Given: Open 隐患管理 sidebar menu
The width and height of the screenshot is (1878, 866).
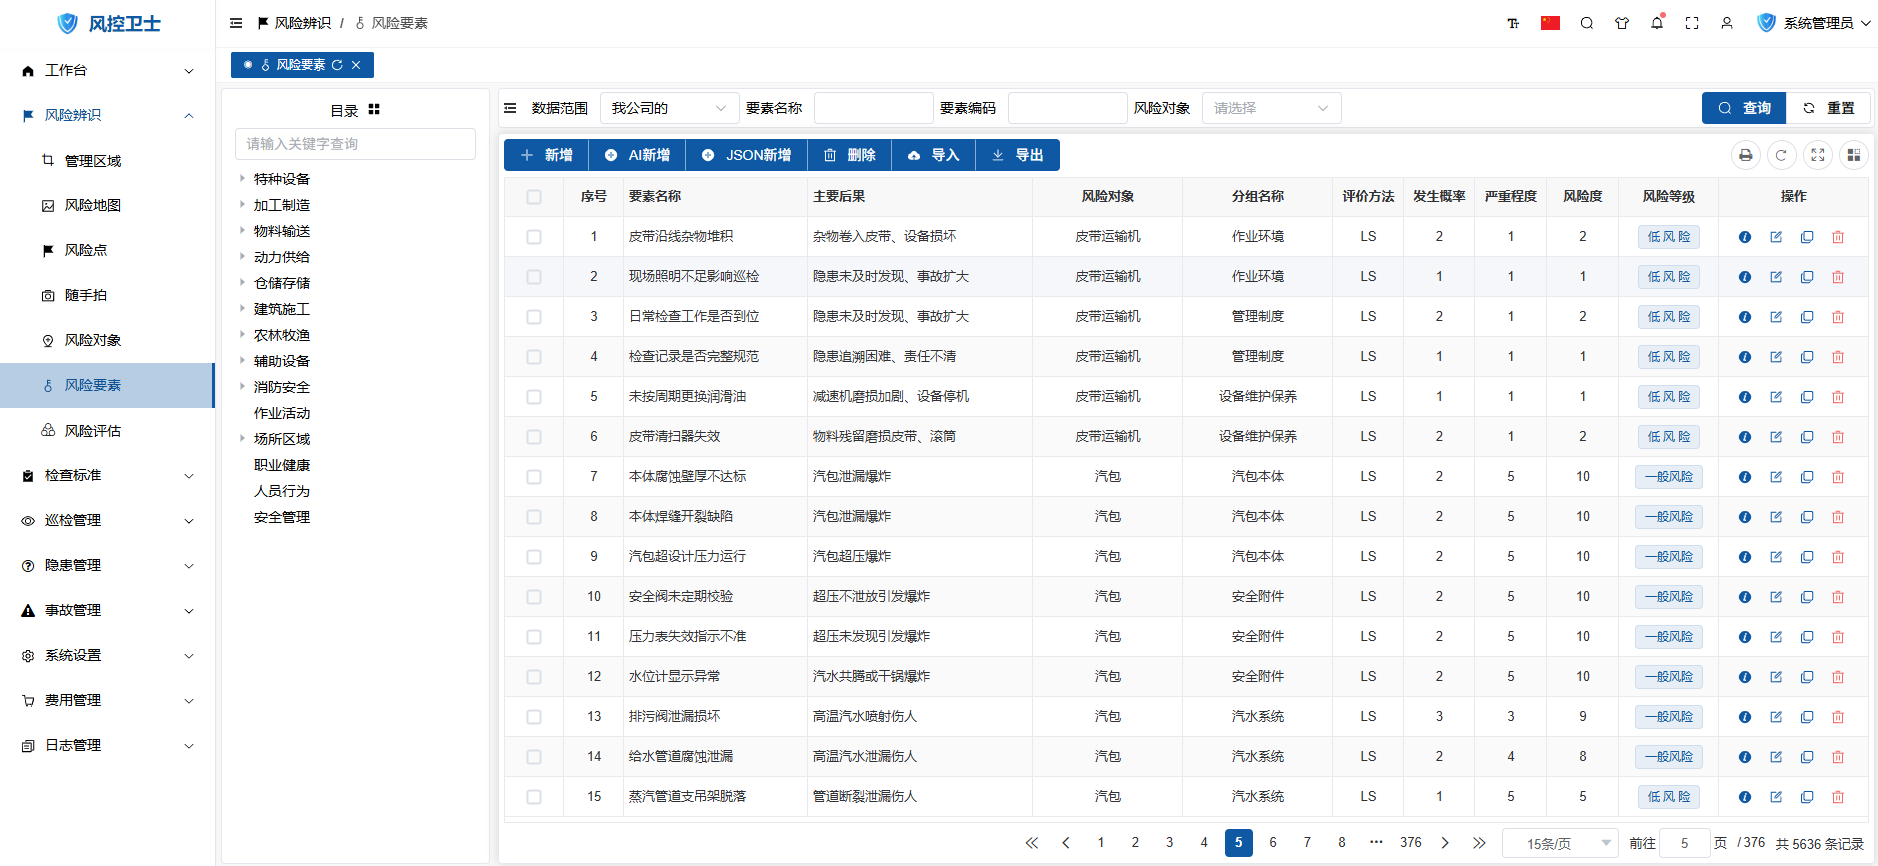Looking at the screenshot, I should (107, 566).
